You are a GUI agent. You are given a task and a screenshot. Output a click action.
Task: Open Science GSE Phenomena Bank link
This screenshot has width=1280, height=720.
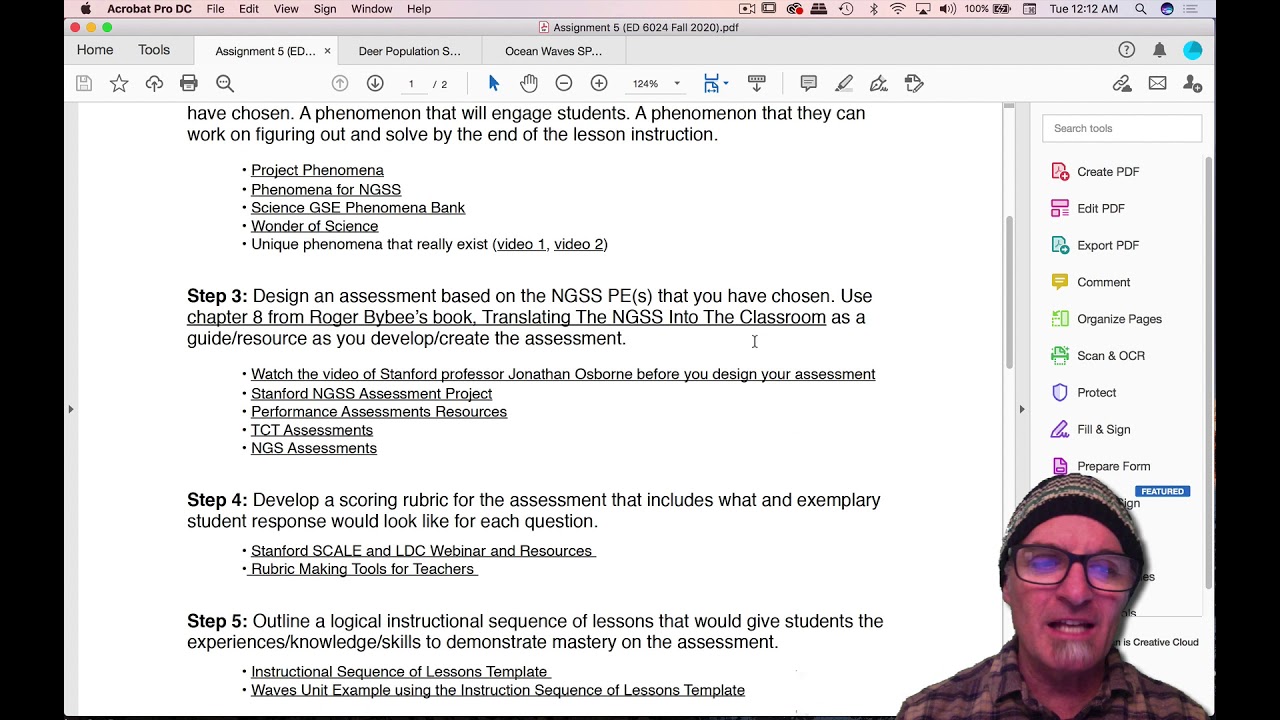point(358,208)
